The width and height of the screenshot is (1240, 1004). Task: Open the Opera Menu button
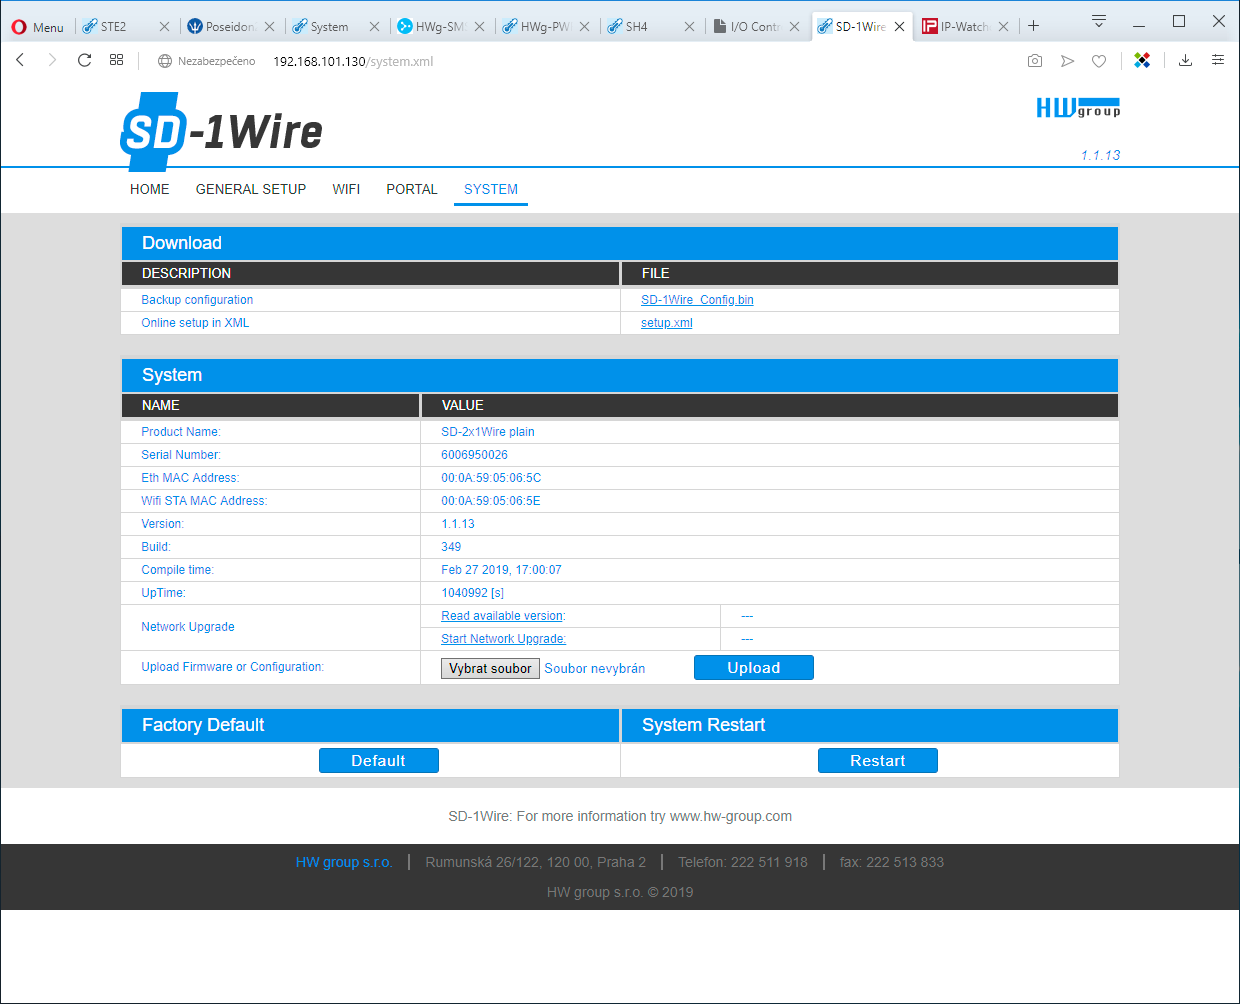tap(37, 27)
